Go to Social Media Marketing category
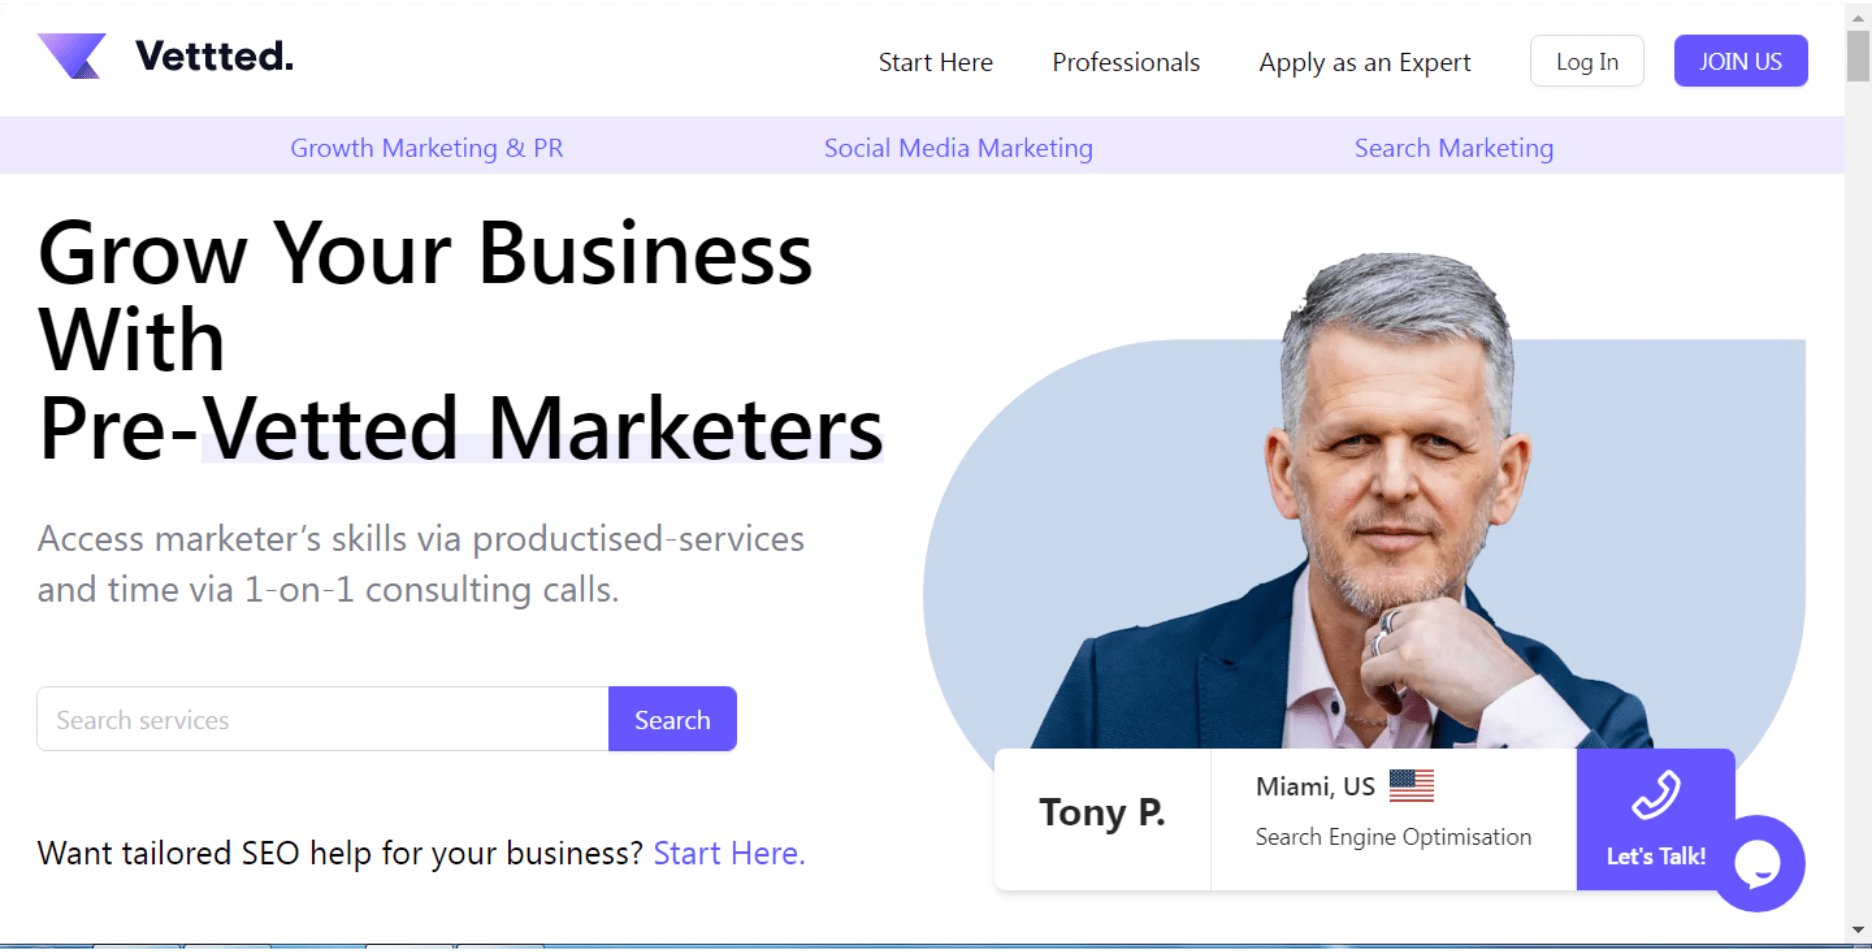The height and width of the screenshot is (952, 1872). (x=958, y=148)
